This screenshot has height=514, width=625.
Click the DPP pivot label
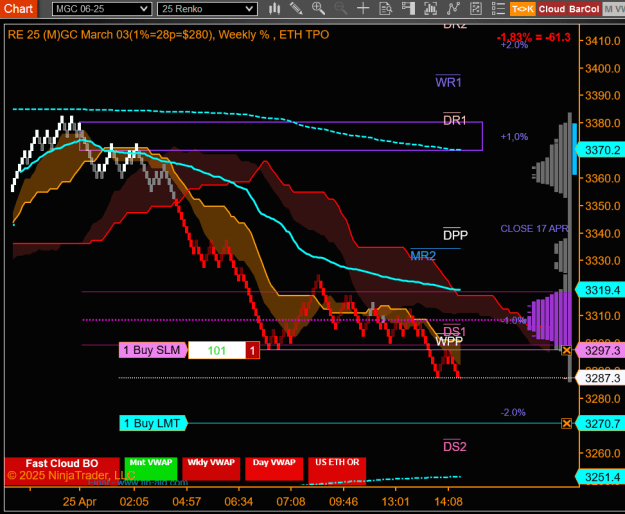[x=455, y=235]
